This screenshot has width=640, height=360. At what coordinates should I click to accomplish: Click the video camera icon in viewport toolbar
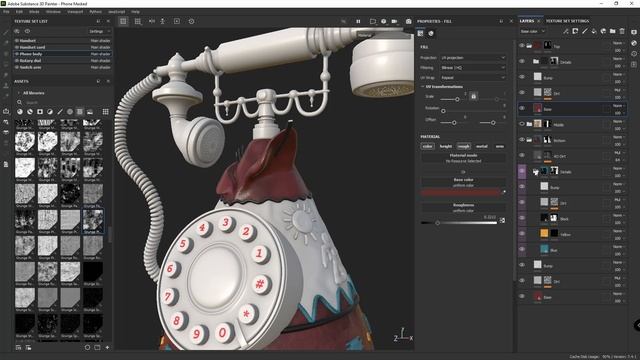394,21
